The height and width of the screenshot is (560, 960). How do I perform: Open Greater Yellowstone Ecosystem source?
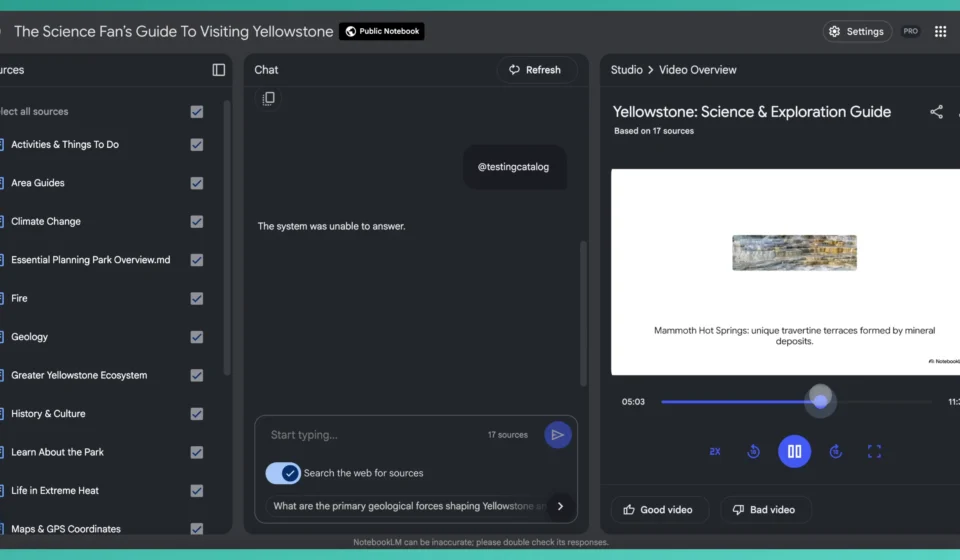(x=79, y=375)
